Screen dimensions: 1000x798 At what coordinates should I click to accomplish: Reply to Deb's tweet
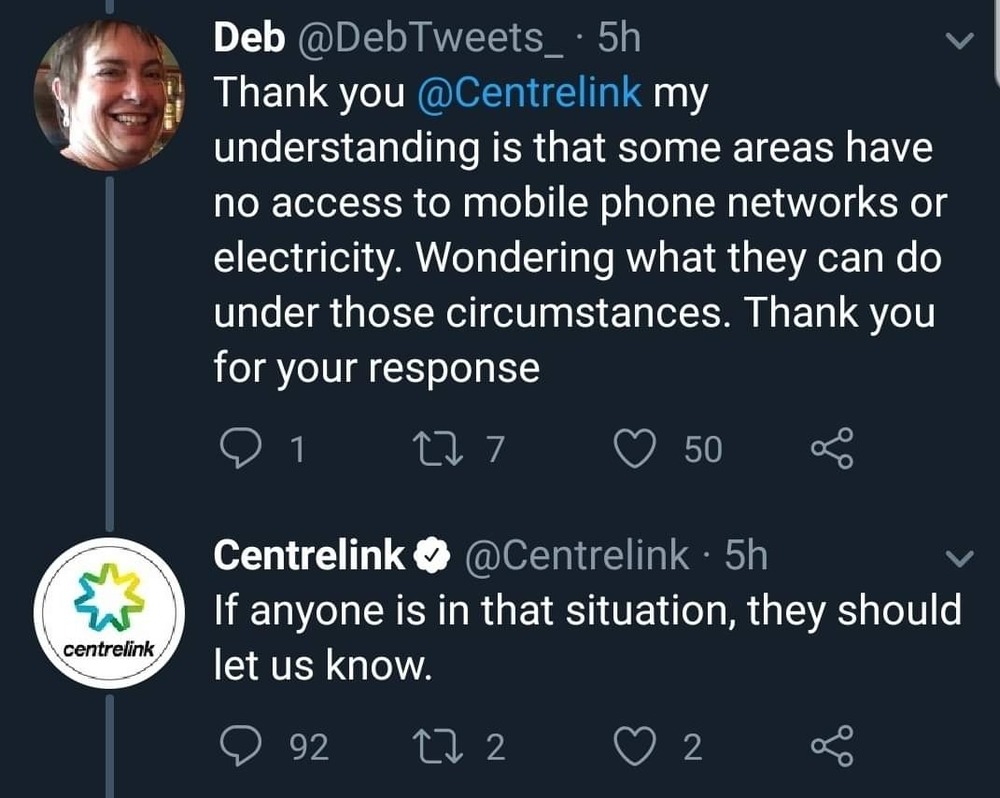238,449
